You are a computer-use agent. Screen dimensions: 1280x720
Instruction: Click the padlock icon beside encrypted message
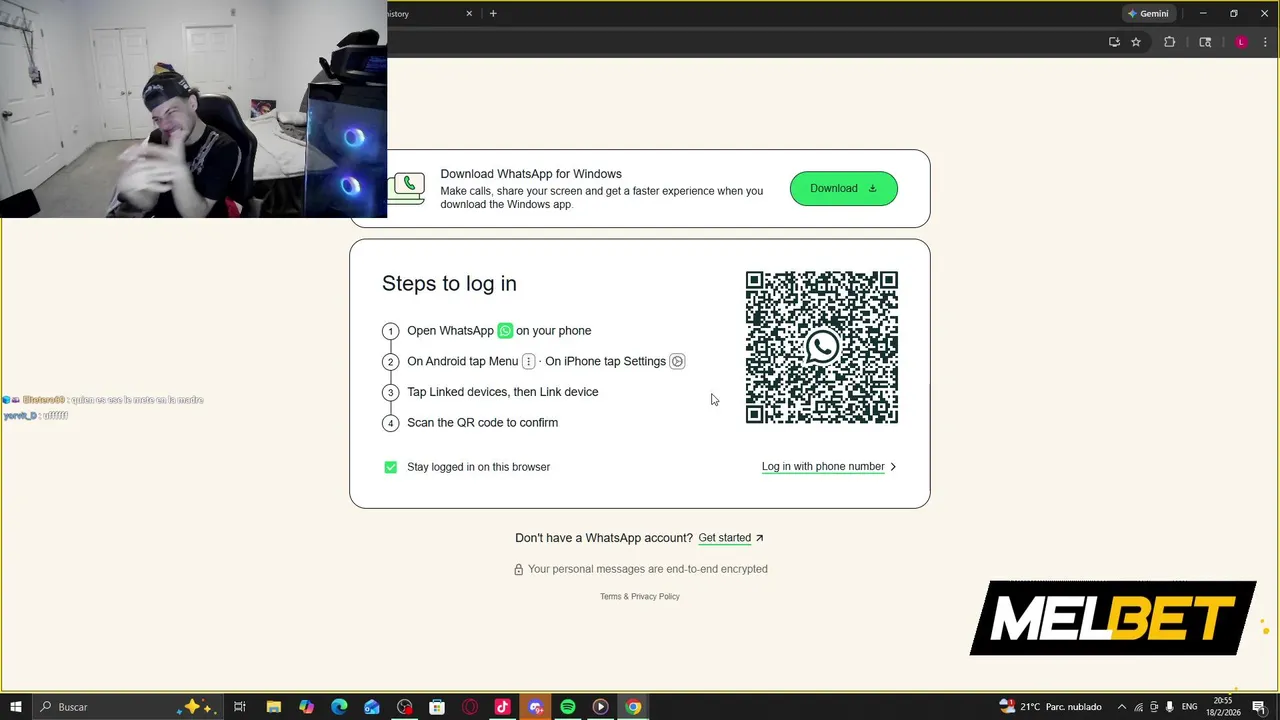pyautogui.click(x=519, y=569)
